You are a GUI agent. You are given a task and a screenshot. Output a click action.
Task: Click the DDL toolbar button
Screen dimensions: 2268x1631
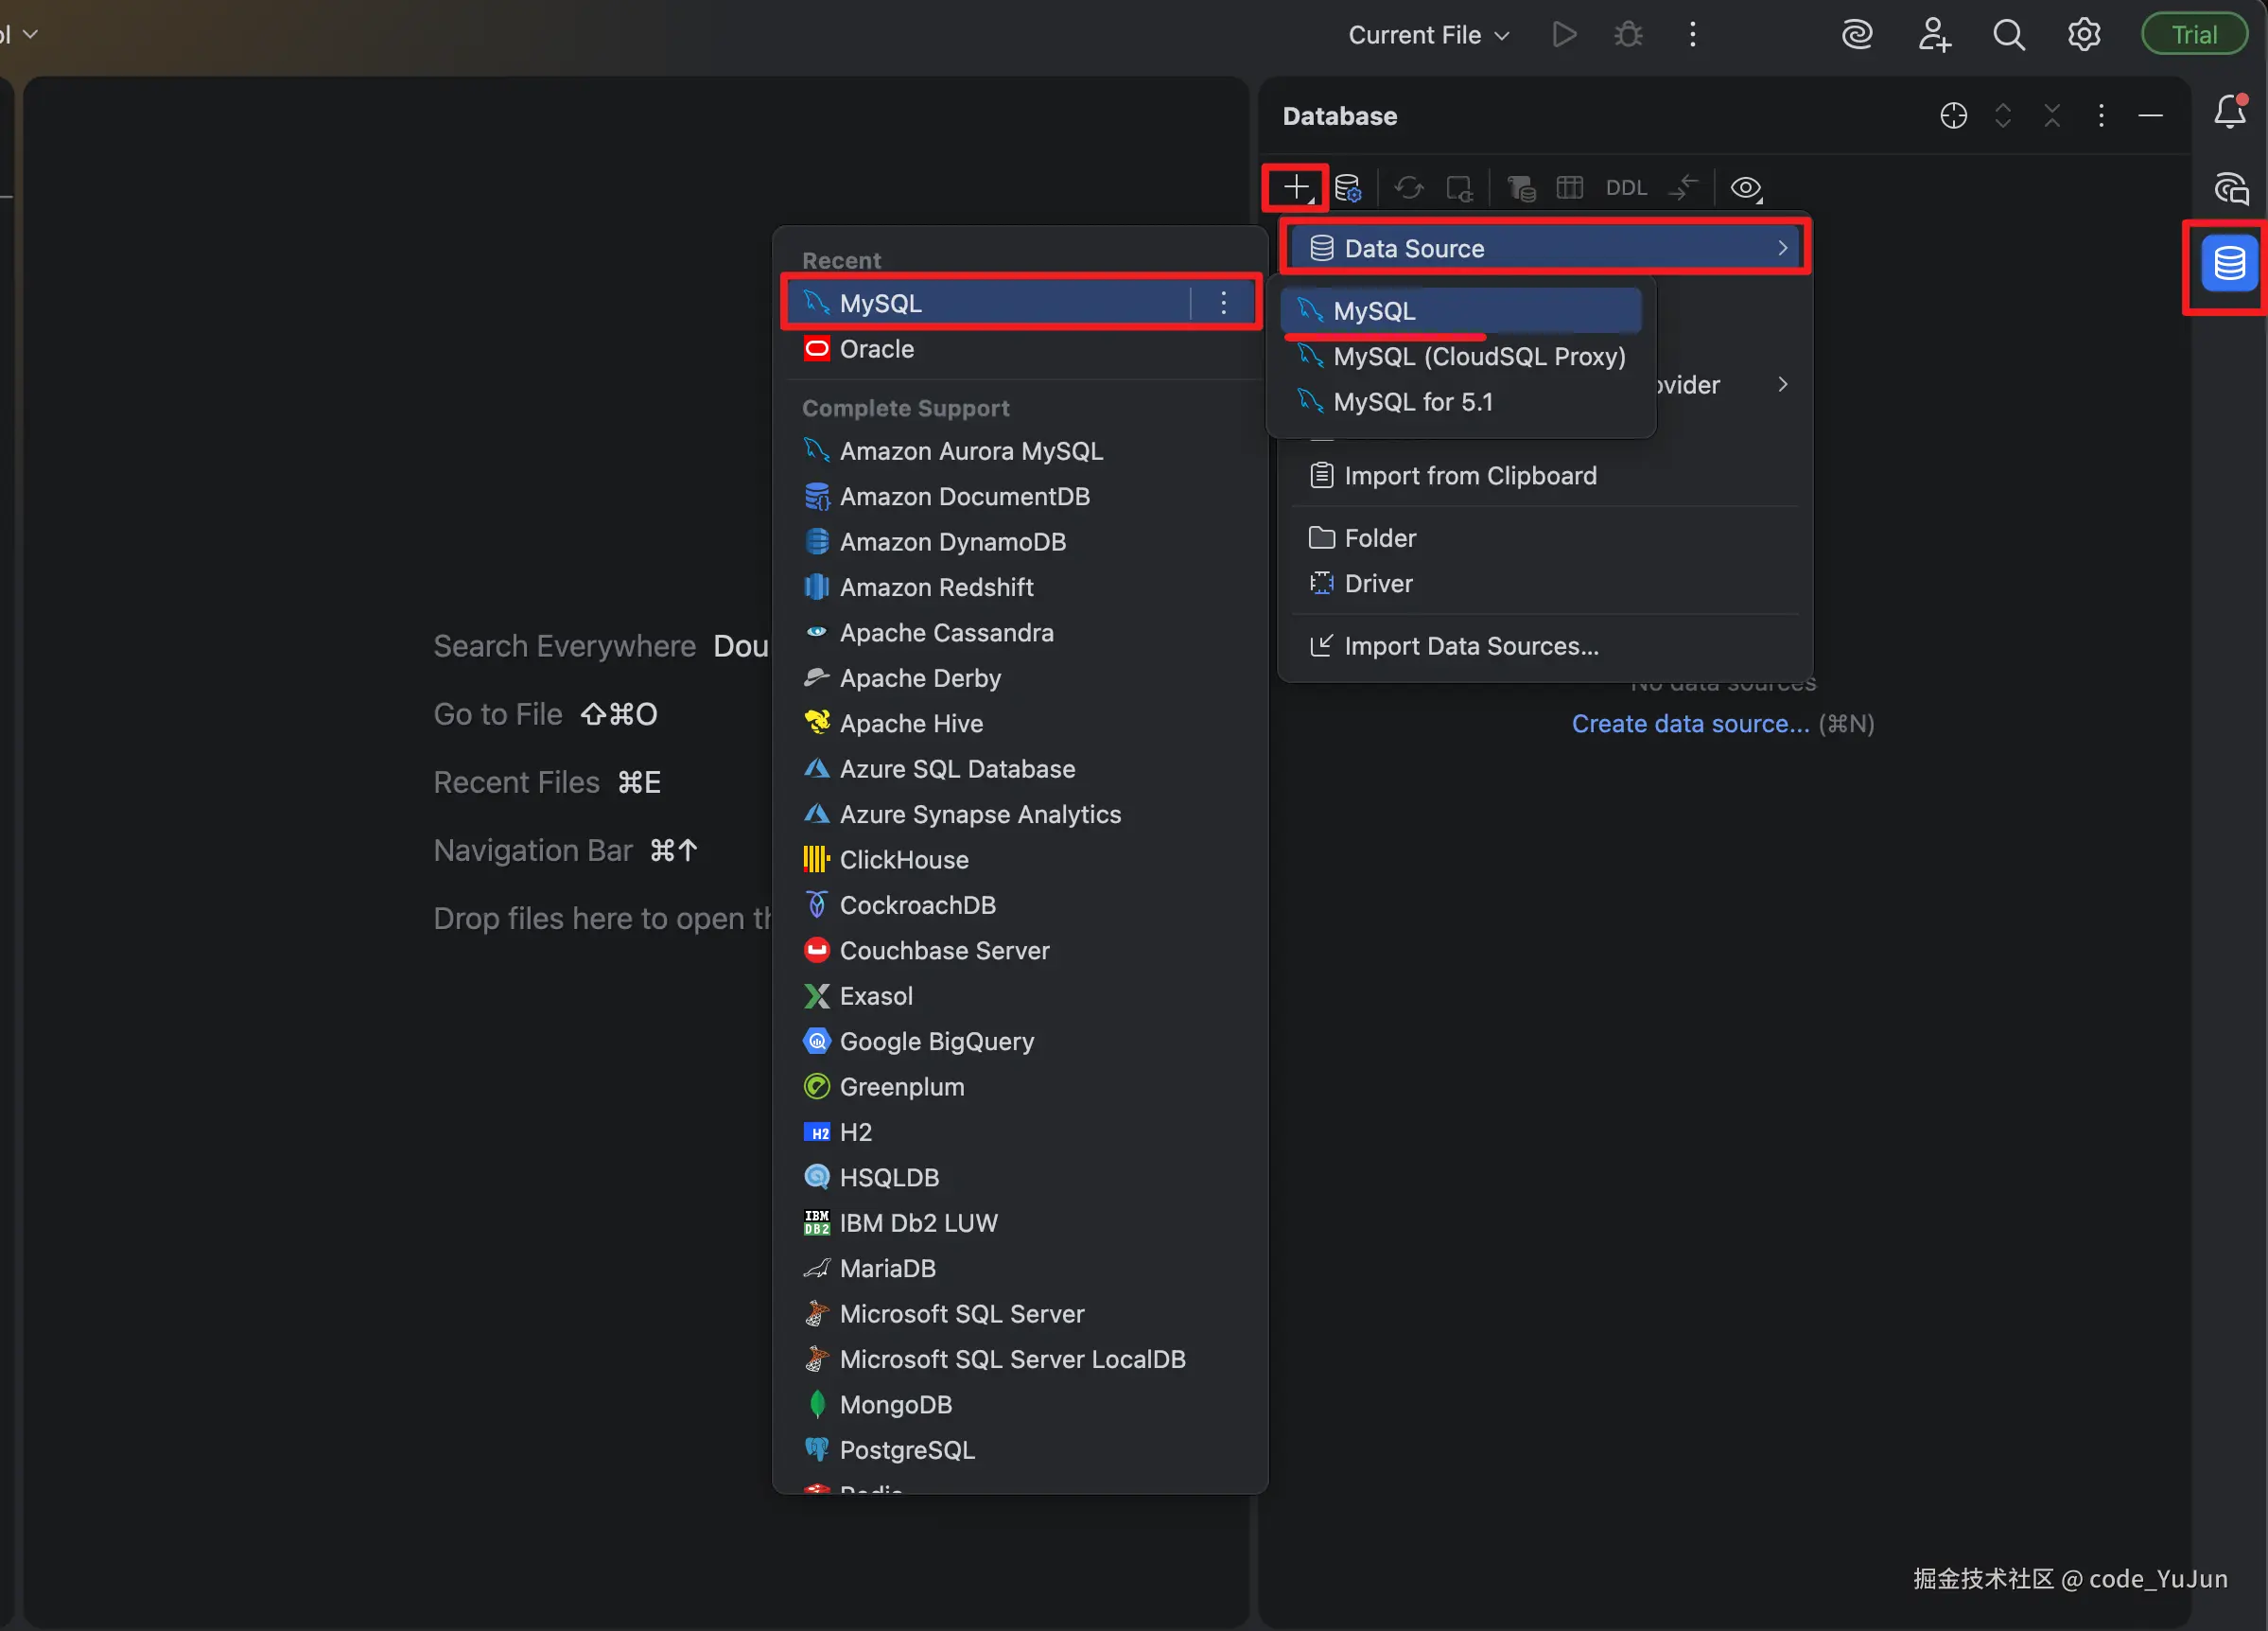click(x=1625, y=187)
